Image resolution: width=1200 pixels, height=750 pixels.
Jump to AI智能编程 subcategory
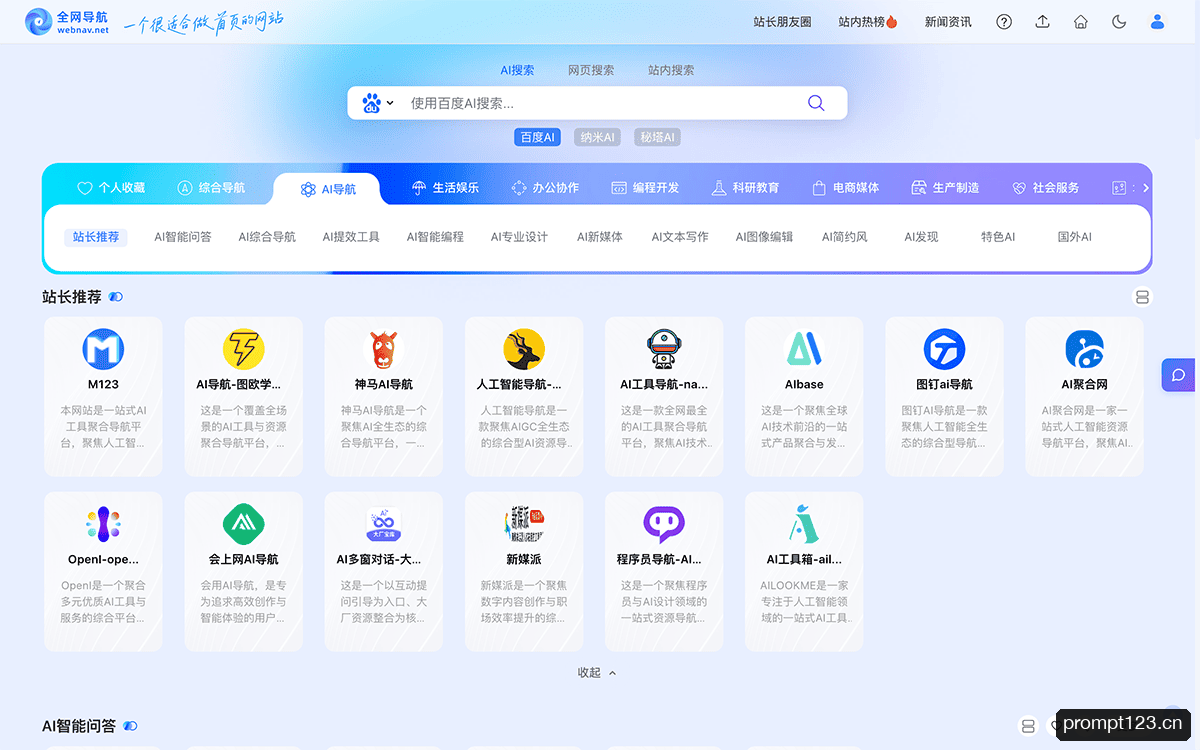(x=435, y=237)
